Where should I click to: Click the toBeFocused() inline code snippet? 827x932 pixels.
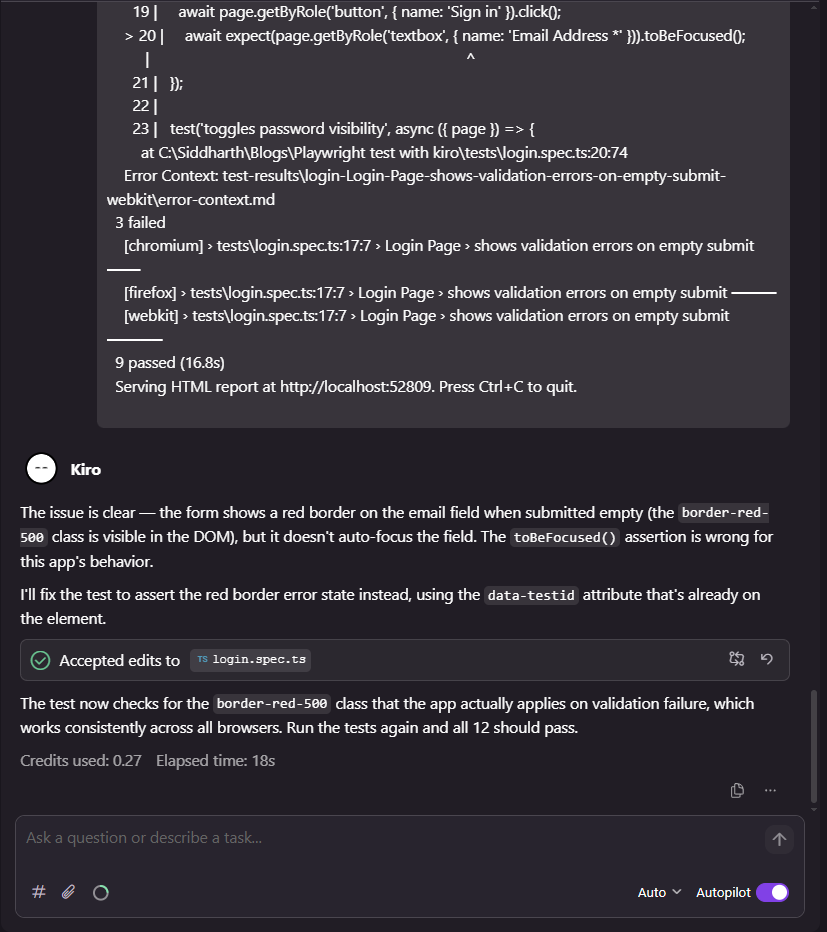coord(565,537)
